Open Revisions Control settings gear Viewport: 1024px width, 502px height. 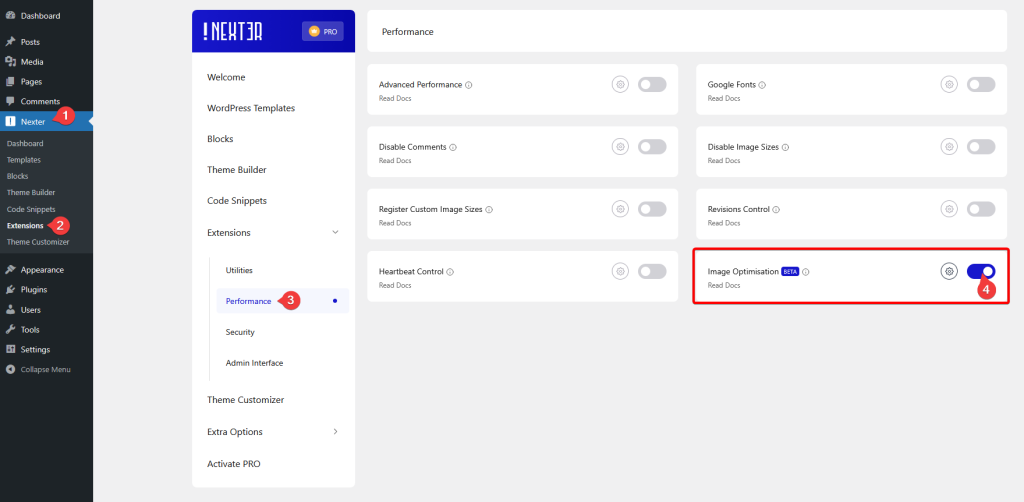pyautogui.click(x=949, y=209)
